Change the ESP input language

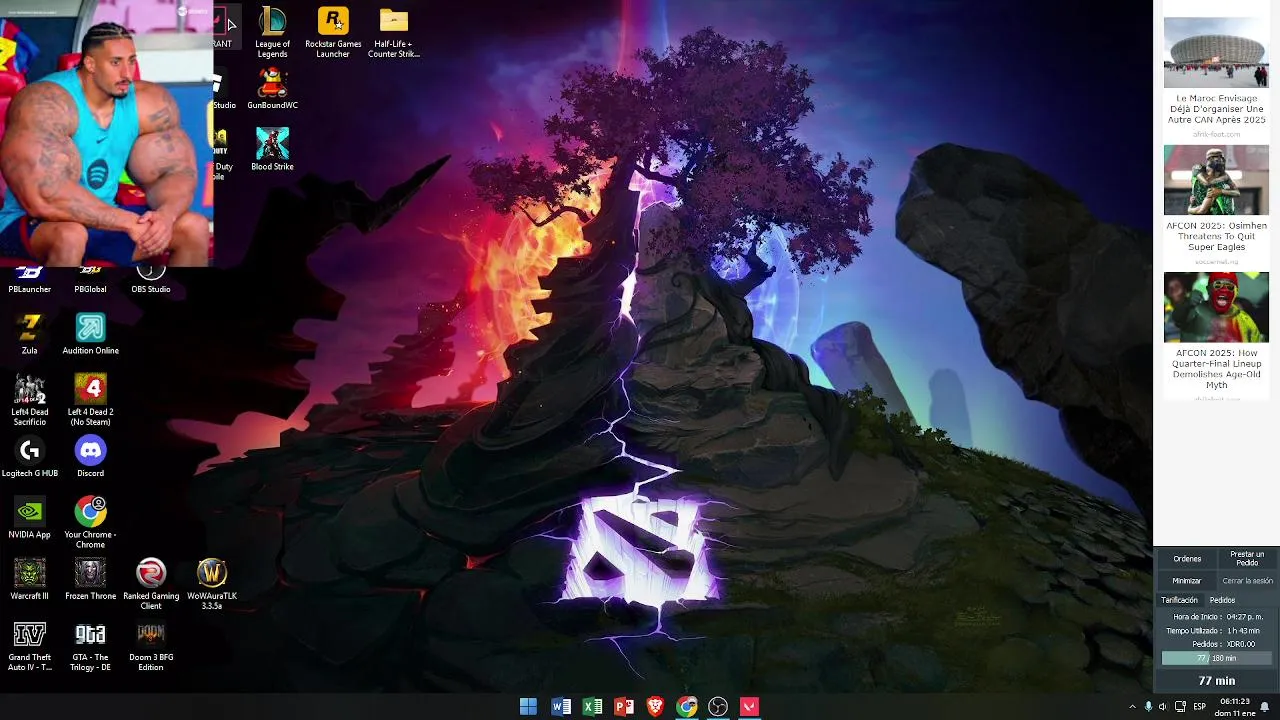tap(1200, 707)
